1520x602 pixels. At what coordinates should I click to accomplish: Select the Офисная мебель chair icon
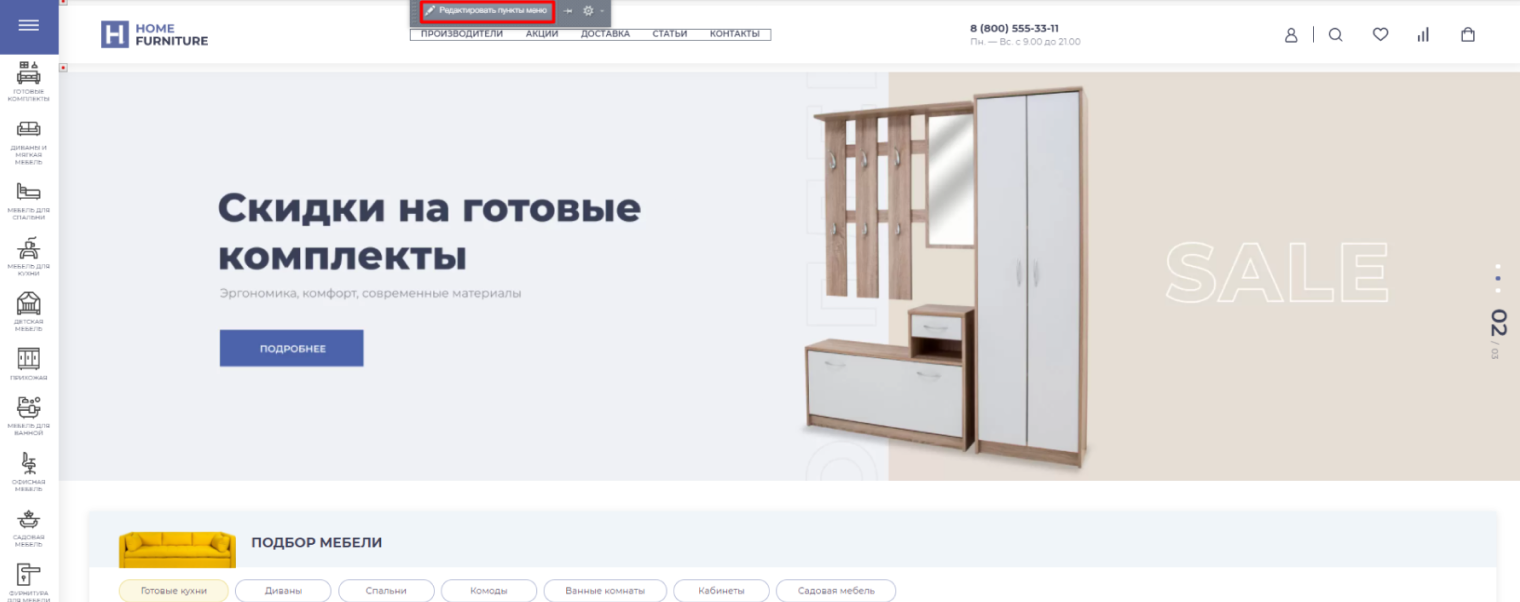coord(29,463)
